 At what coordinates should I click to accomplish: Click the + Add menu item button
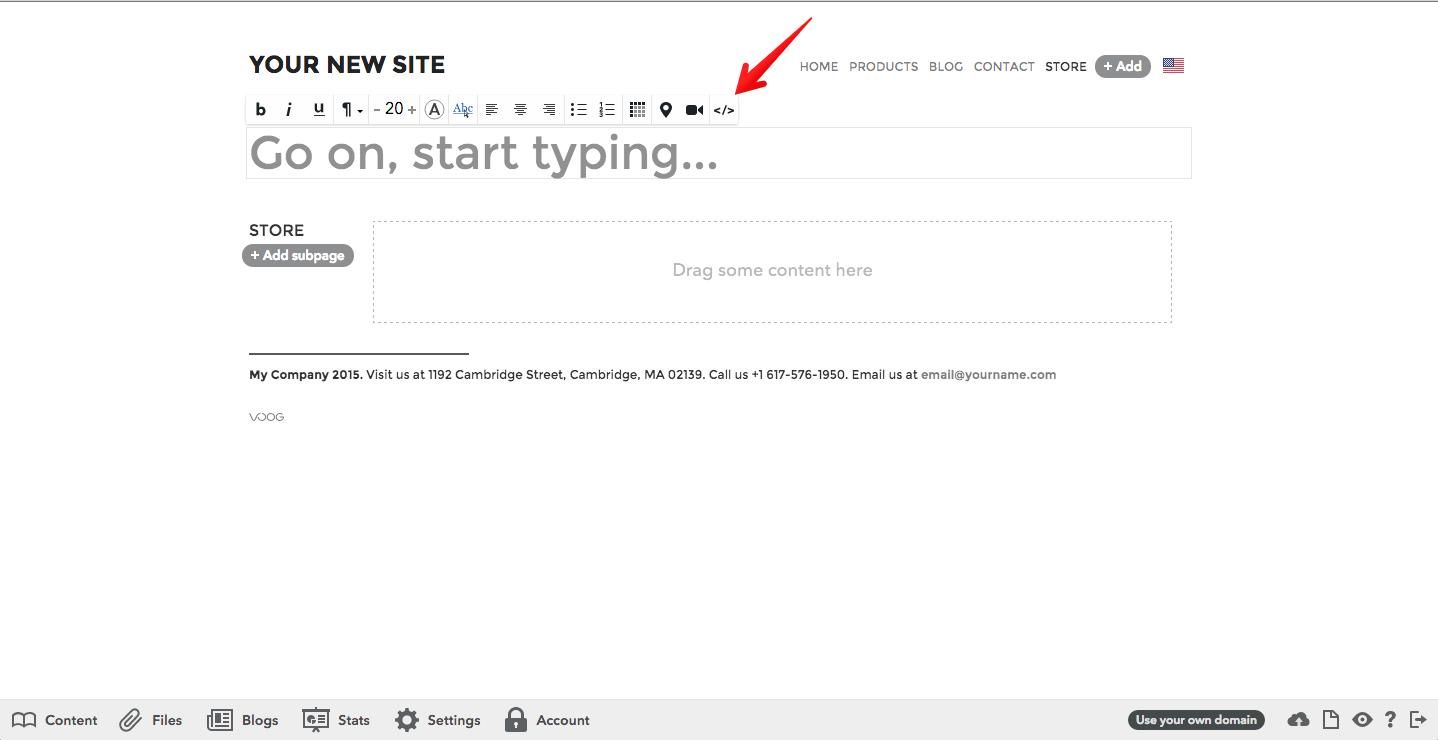1123,66
